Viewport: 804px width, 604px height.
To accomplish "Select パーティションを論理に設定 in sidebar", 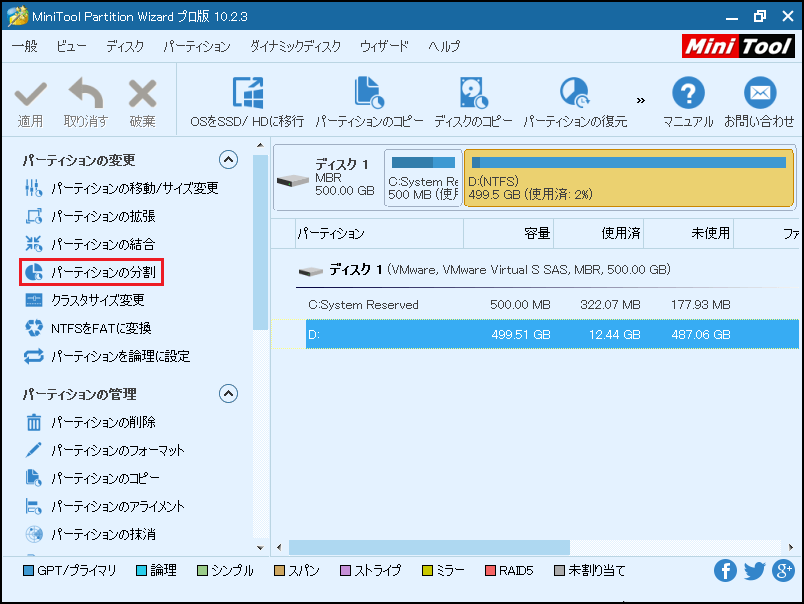I will coord(108,356).
